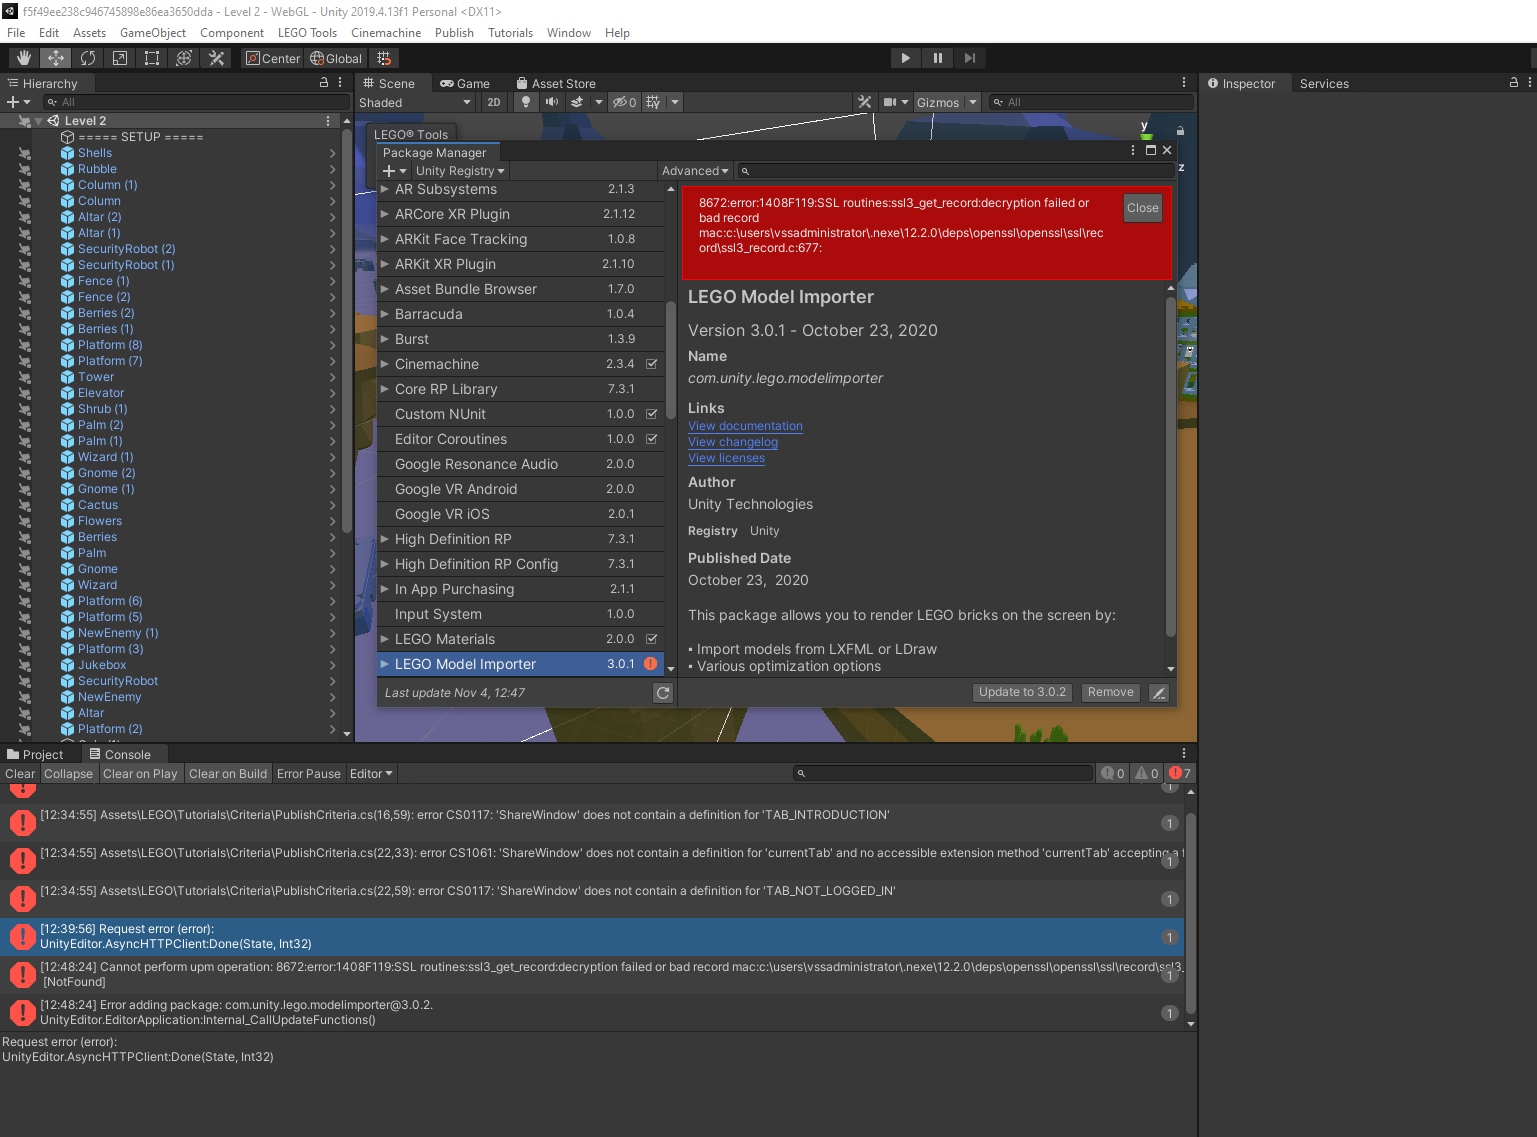Image resolution: width=1537 pixels, height=1137 pixels.
Task: Open the Shaded draw mode dropdown
Action: click(417, 102)
